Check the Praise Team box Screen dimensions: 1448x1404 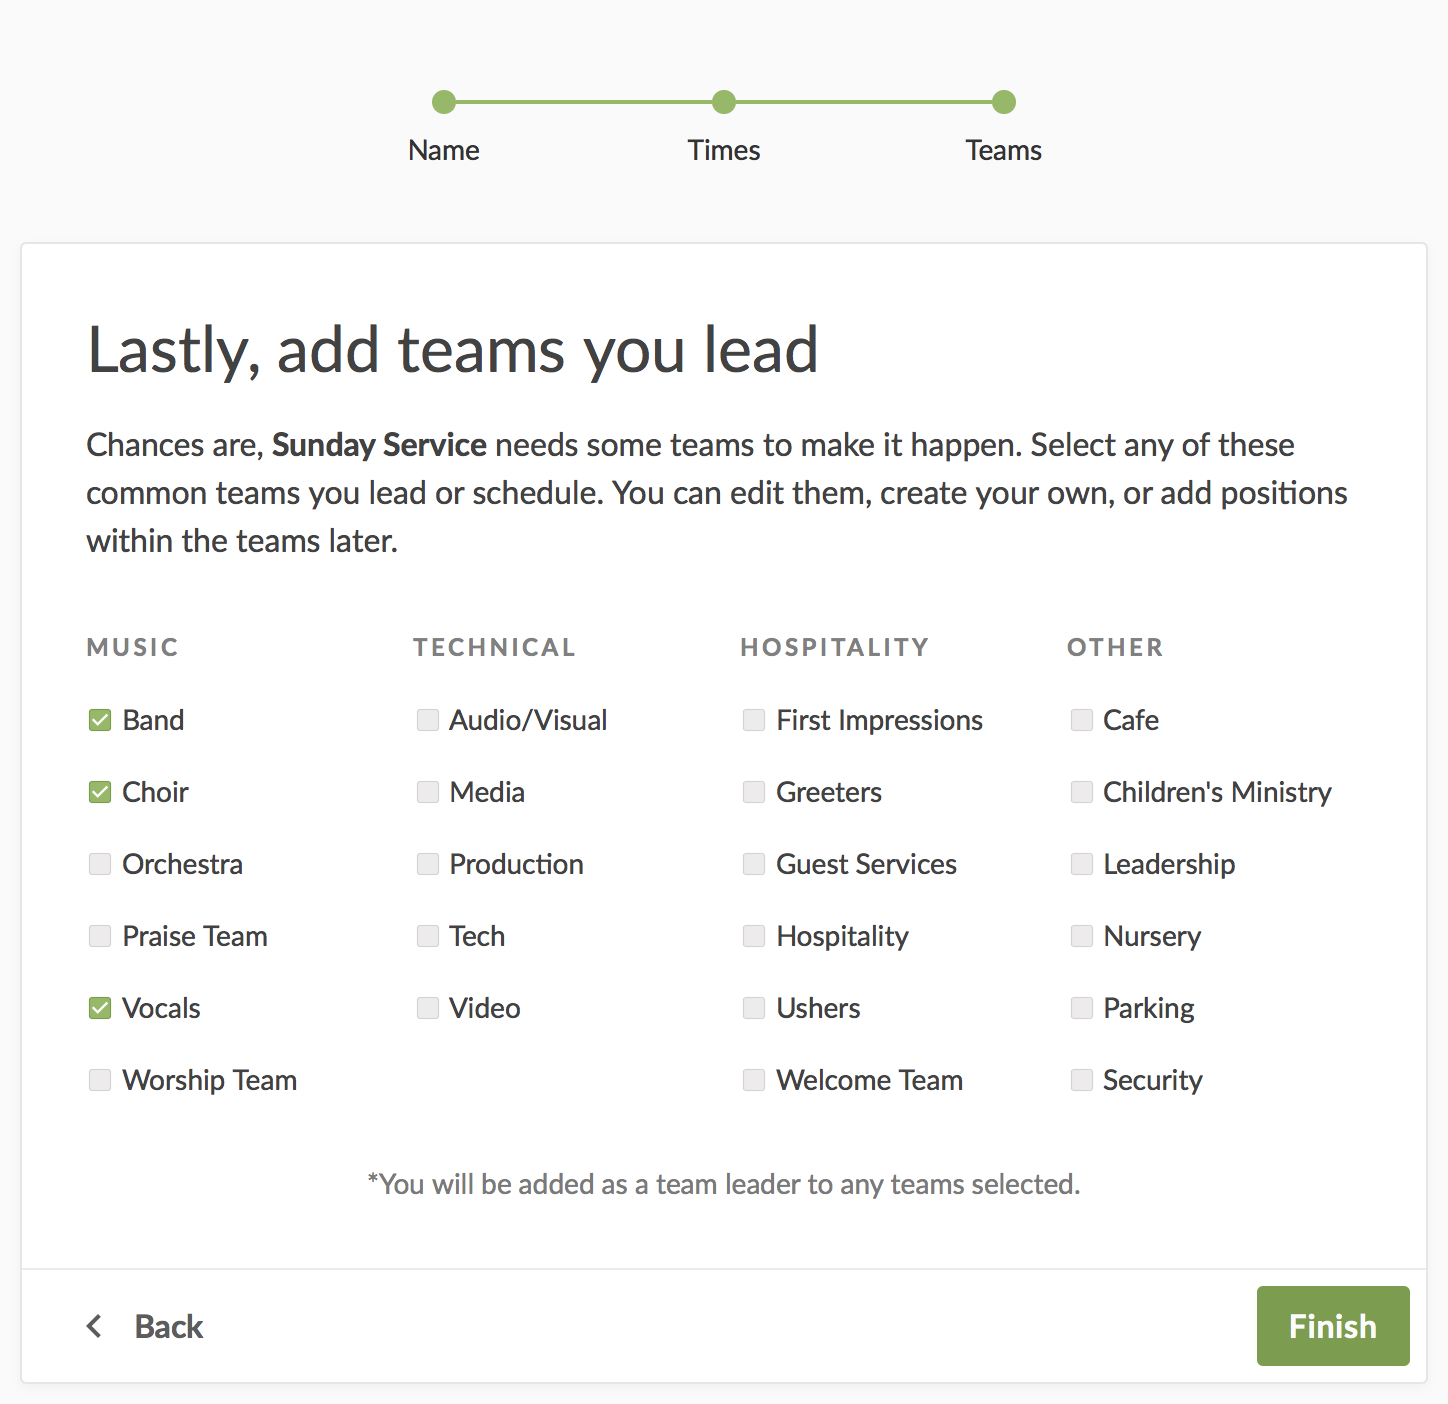[100, 936]
